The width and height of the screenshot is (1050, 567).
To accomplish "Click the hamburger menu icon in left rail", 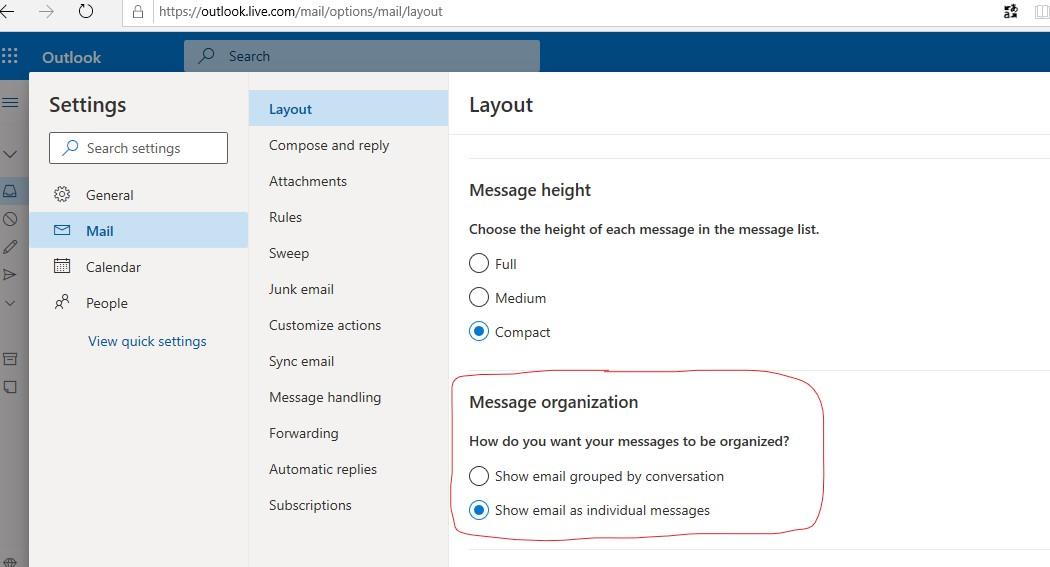I will (x=10, y=102).
